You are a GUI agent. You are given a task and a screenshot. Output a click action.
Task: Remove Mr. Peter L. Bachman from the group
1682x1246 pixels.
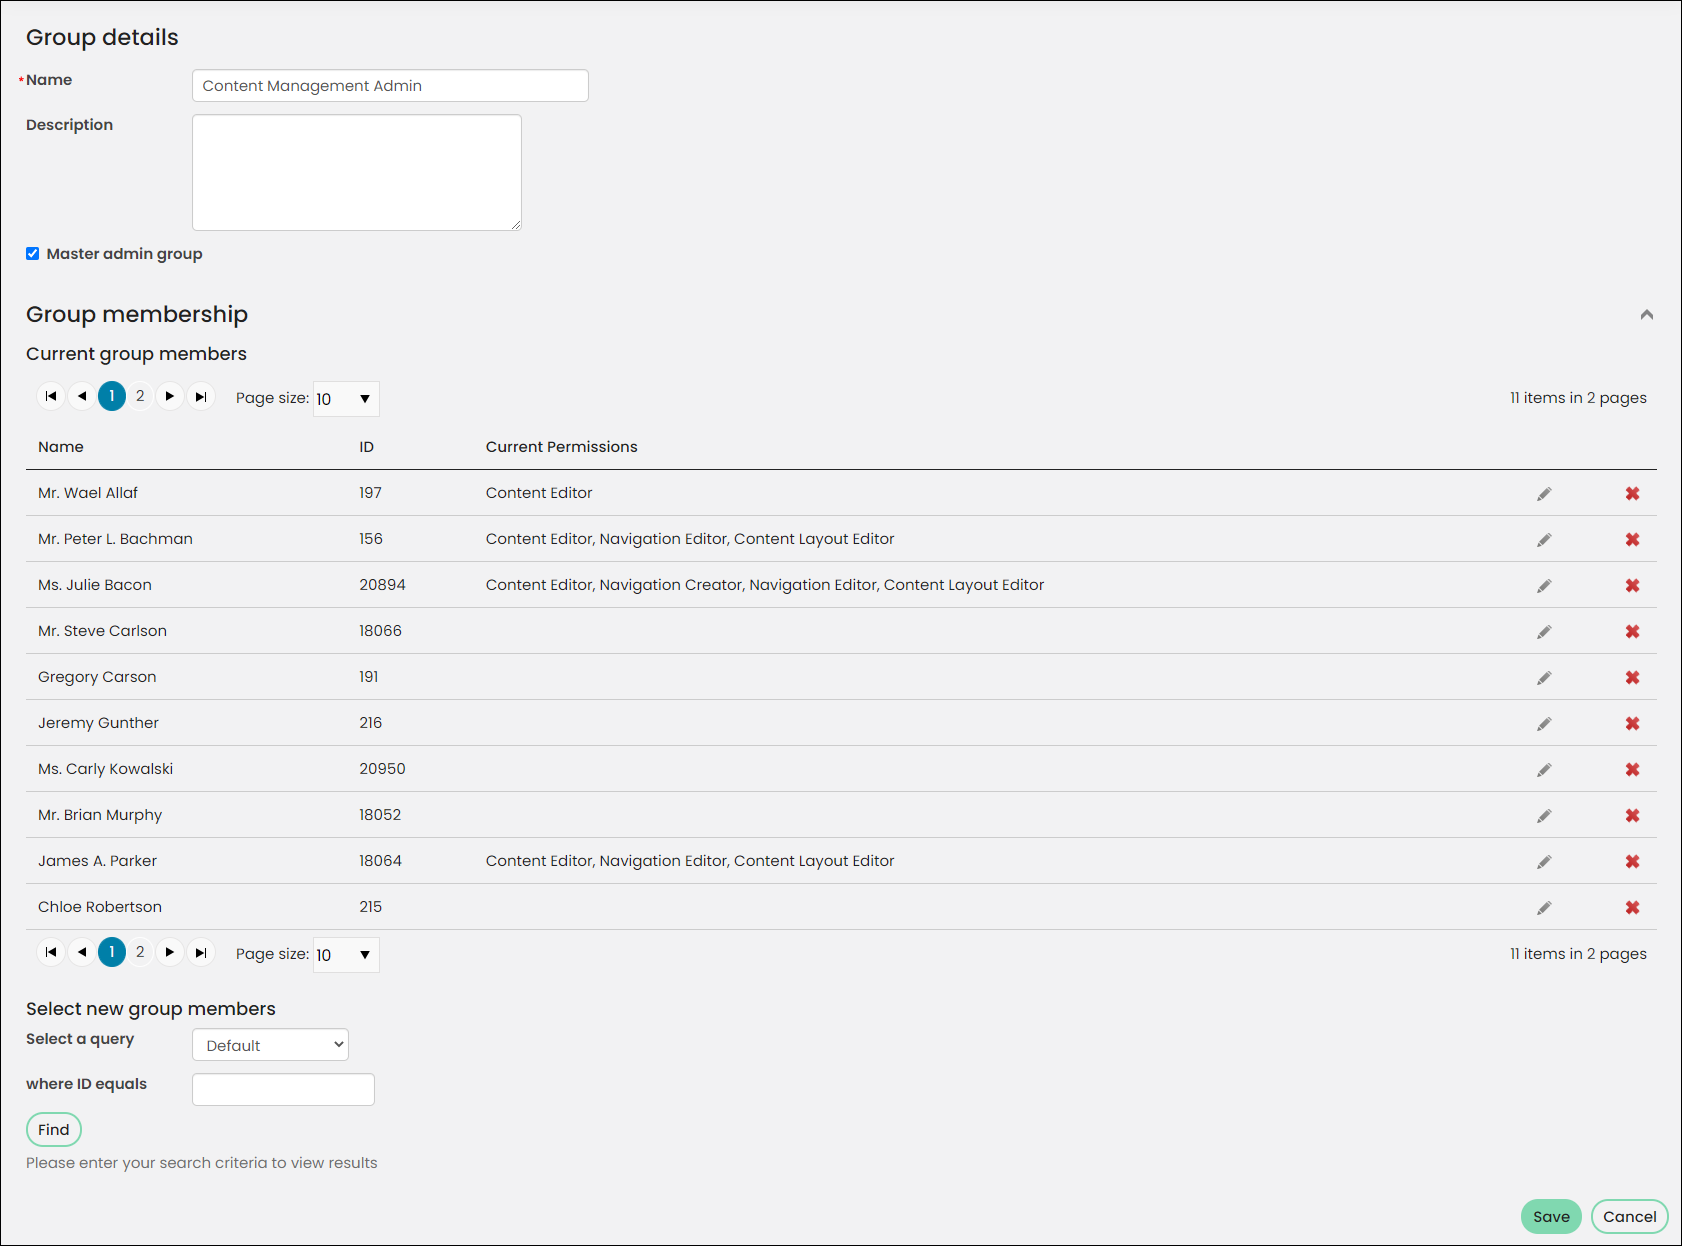click(1632, 540)
